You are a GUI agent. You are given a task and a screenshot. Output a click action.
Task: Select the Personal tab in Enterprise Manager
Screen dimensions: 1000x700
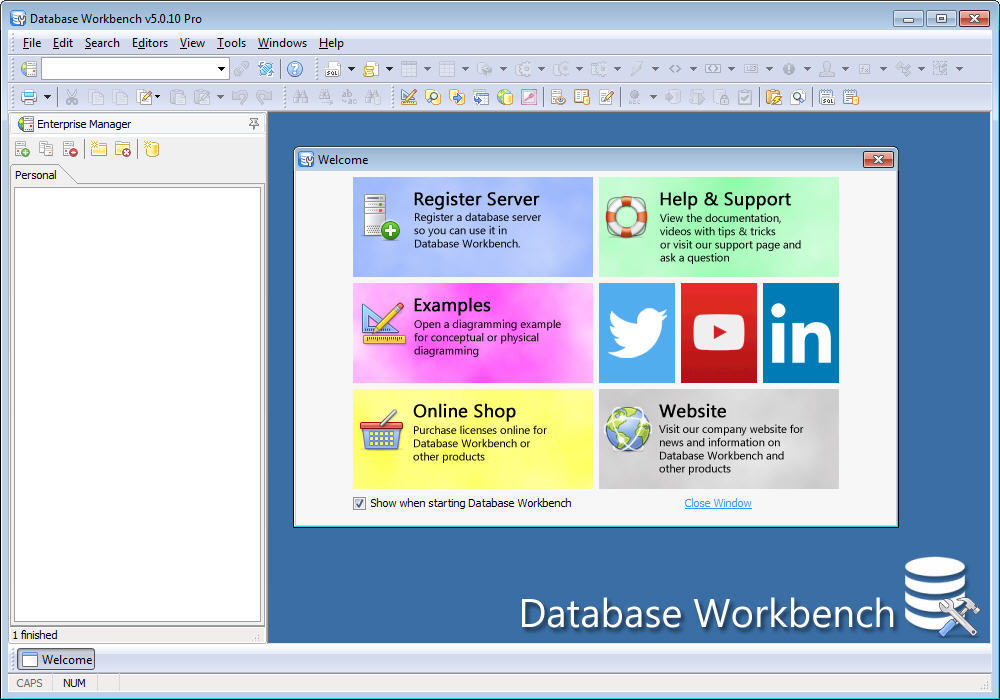coord(36,175)
